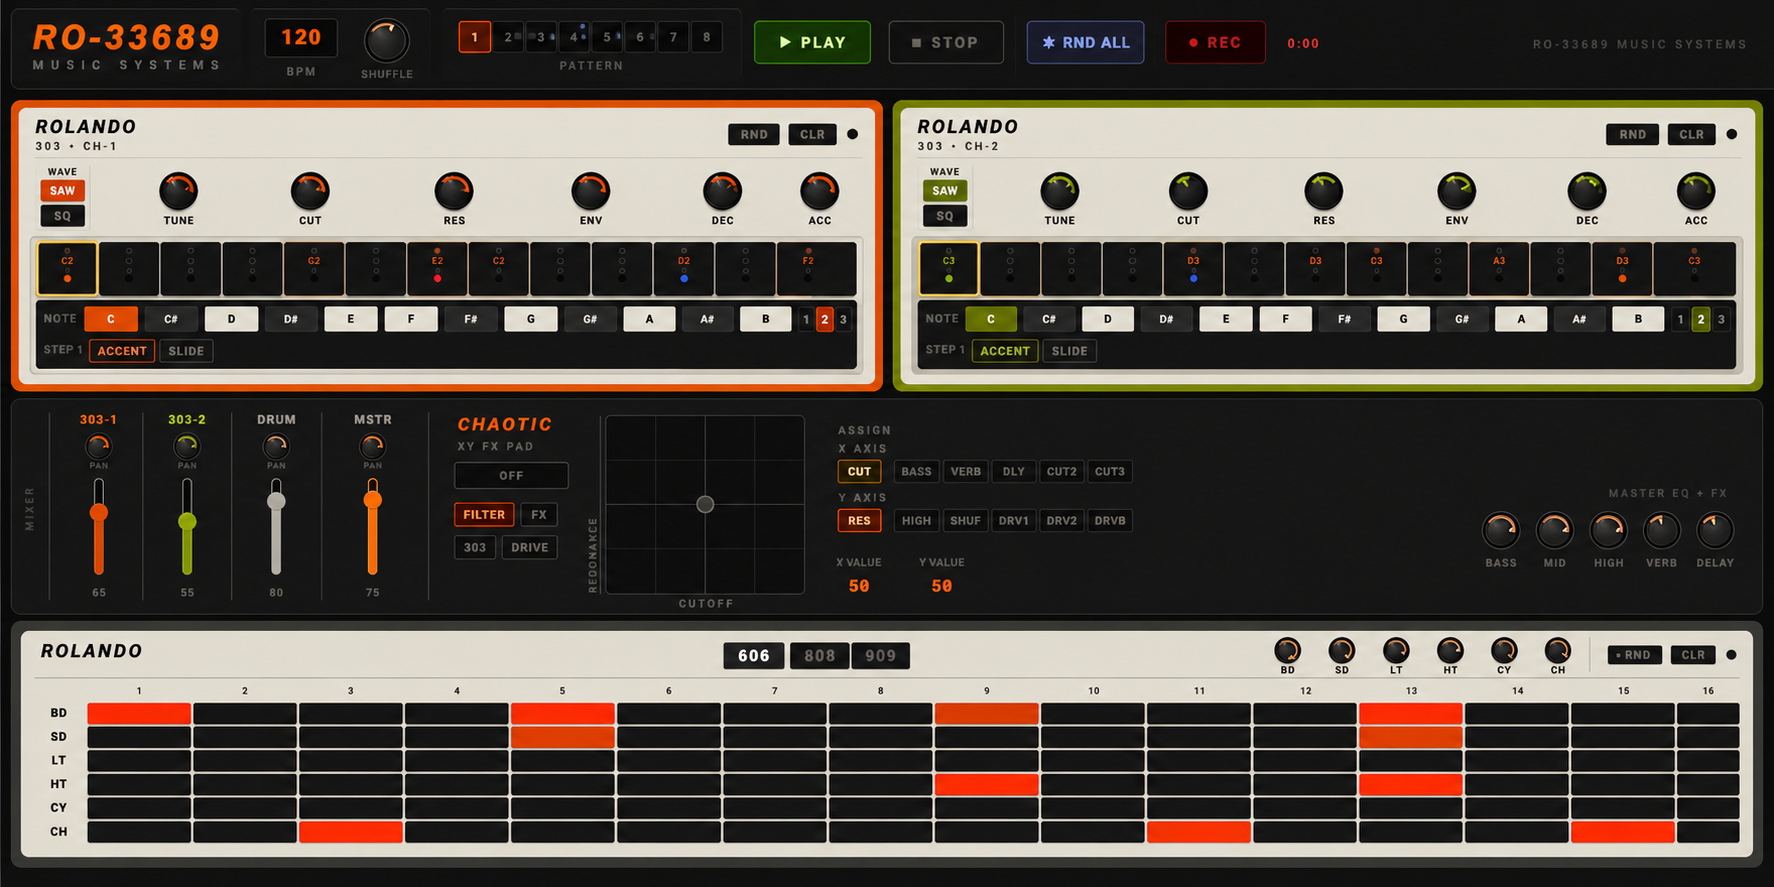Click the 303-1 PAN knob
The width and height of the screenshot is (1774, 887).
[98, 446]
